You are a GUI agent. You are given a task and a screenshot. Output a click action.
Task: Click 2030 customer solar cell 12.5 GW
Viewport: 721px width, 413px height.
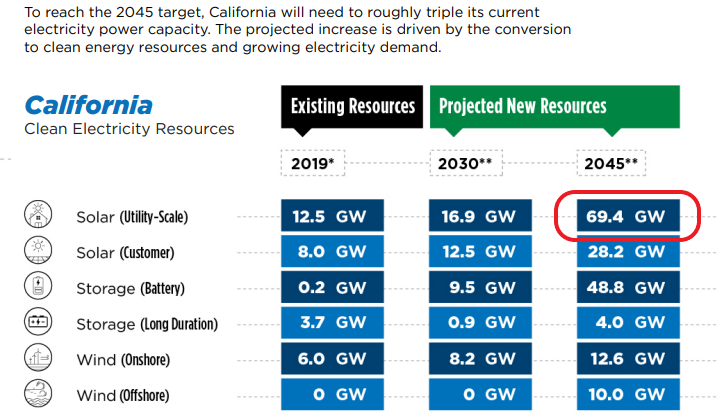[x=480, y=251]
